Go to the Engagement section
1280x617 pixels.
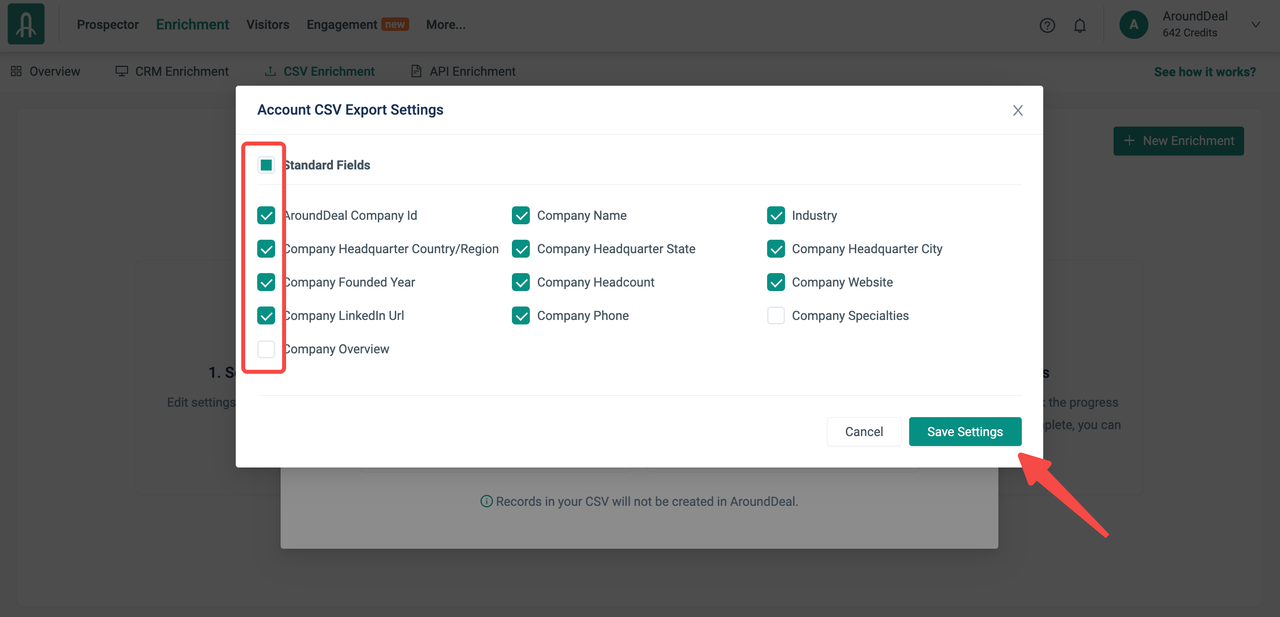coord(342,25)
